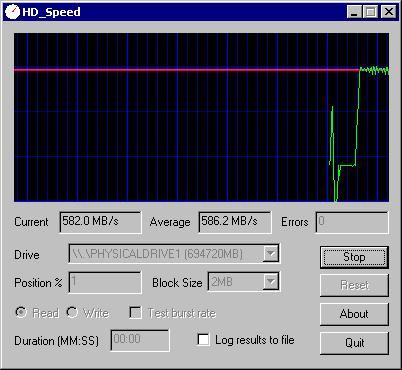Stop the running speed test
The height and width of the screenshot is (370, 402).
click(x=354, y=257)
